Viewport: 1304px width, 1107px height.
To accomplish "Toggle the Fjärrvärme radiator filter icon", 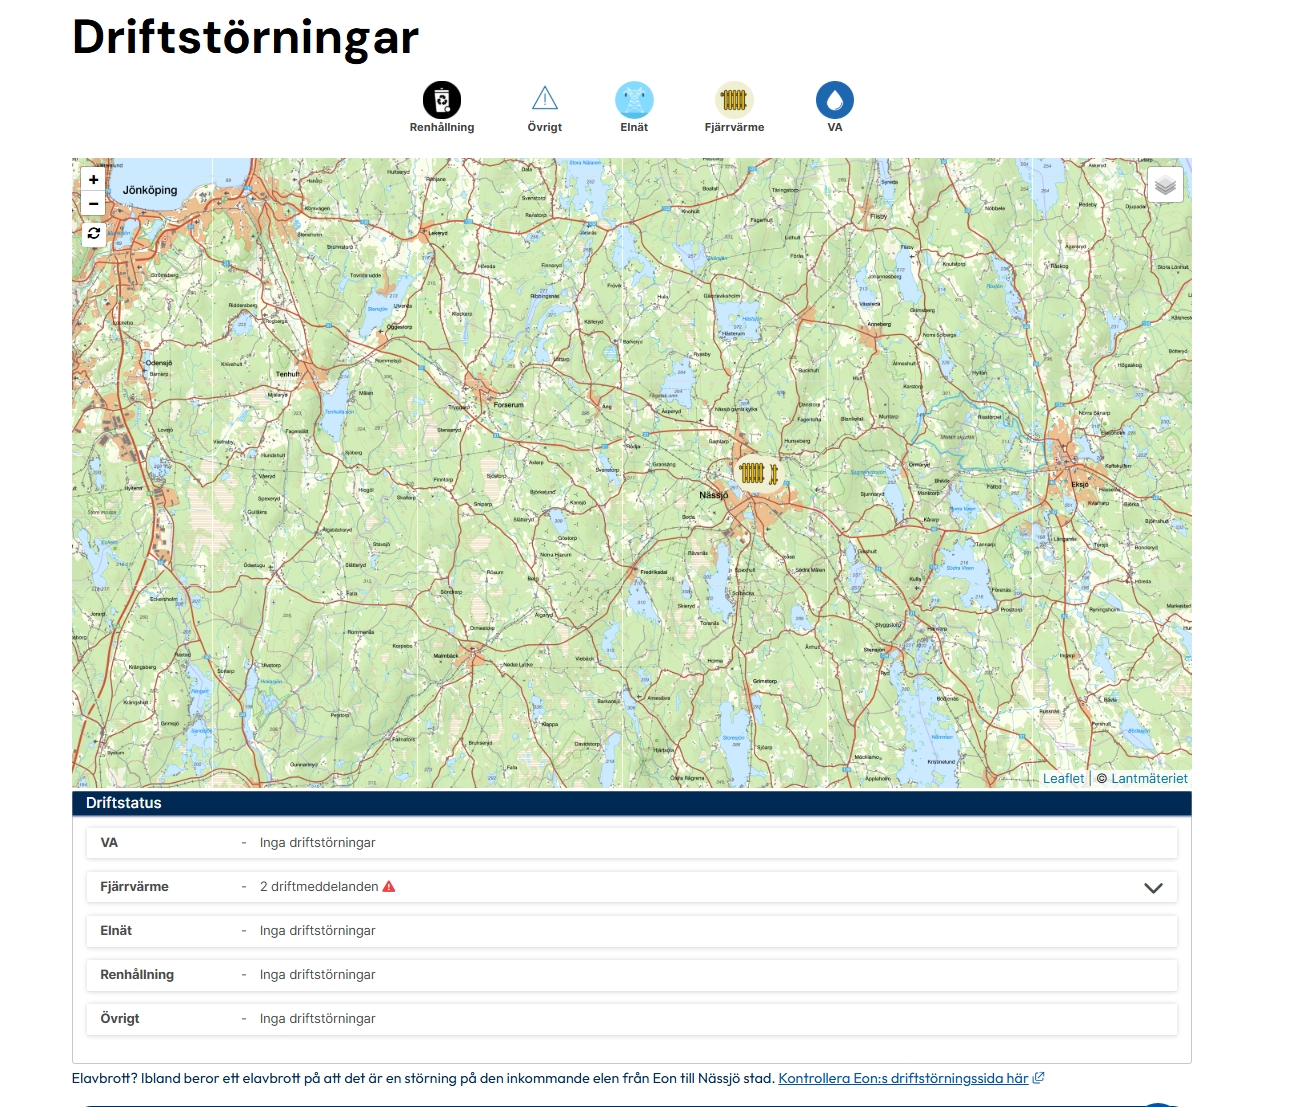I will (734, 100).
